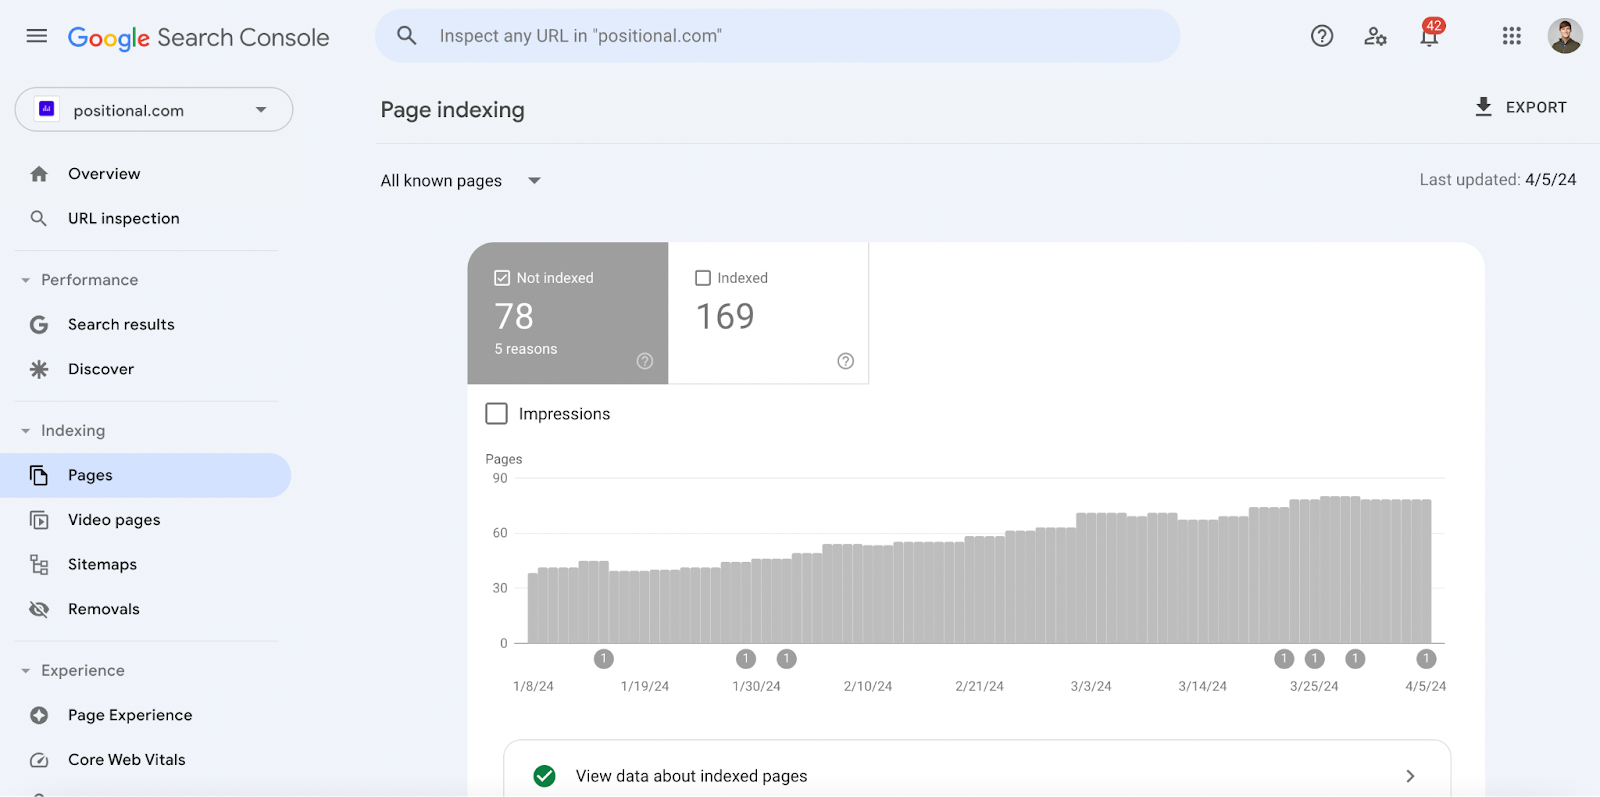This screenshot has width=1600, height=797.
Task: Open chevron on View data about indexed pages
Action: pyautogui.click(x=1410, y=776)
